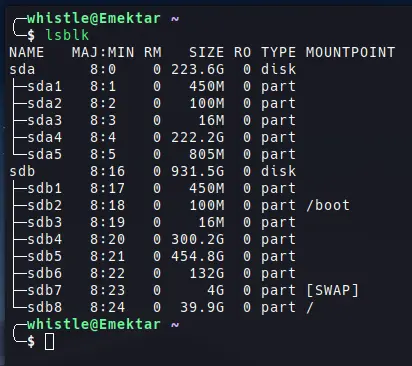This screenshot has height=366, width=412.
Task: Click the sdb8 partition entry
Action: pos(45,307)
